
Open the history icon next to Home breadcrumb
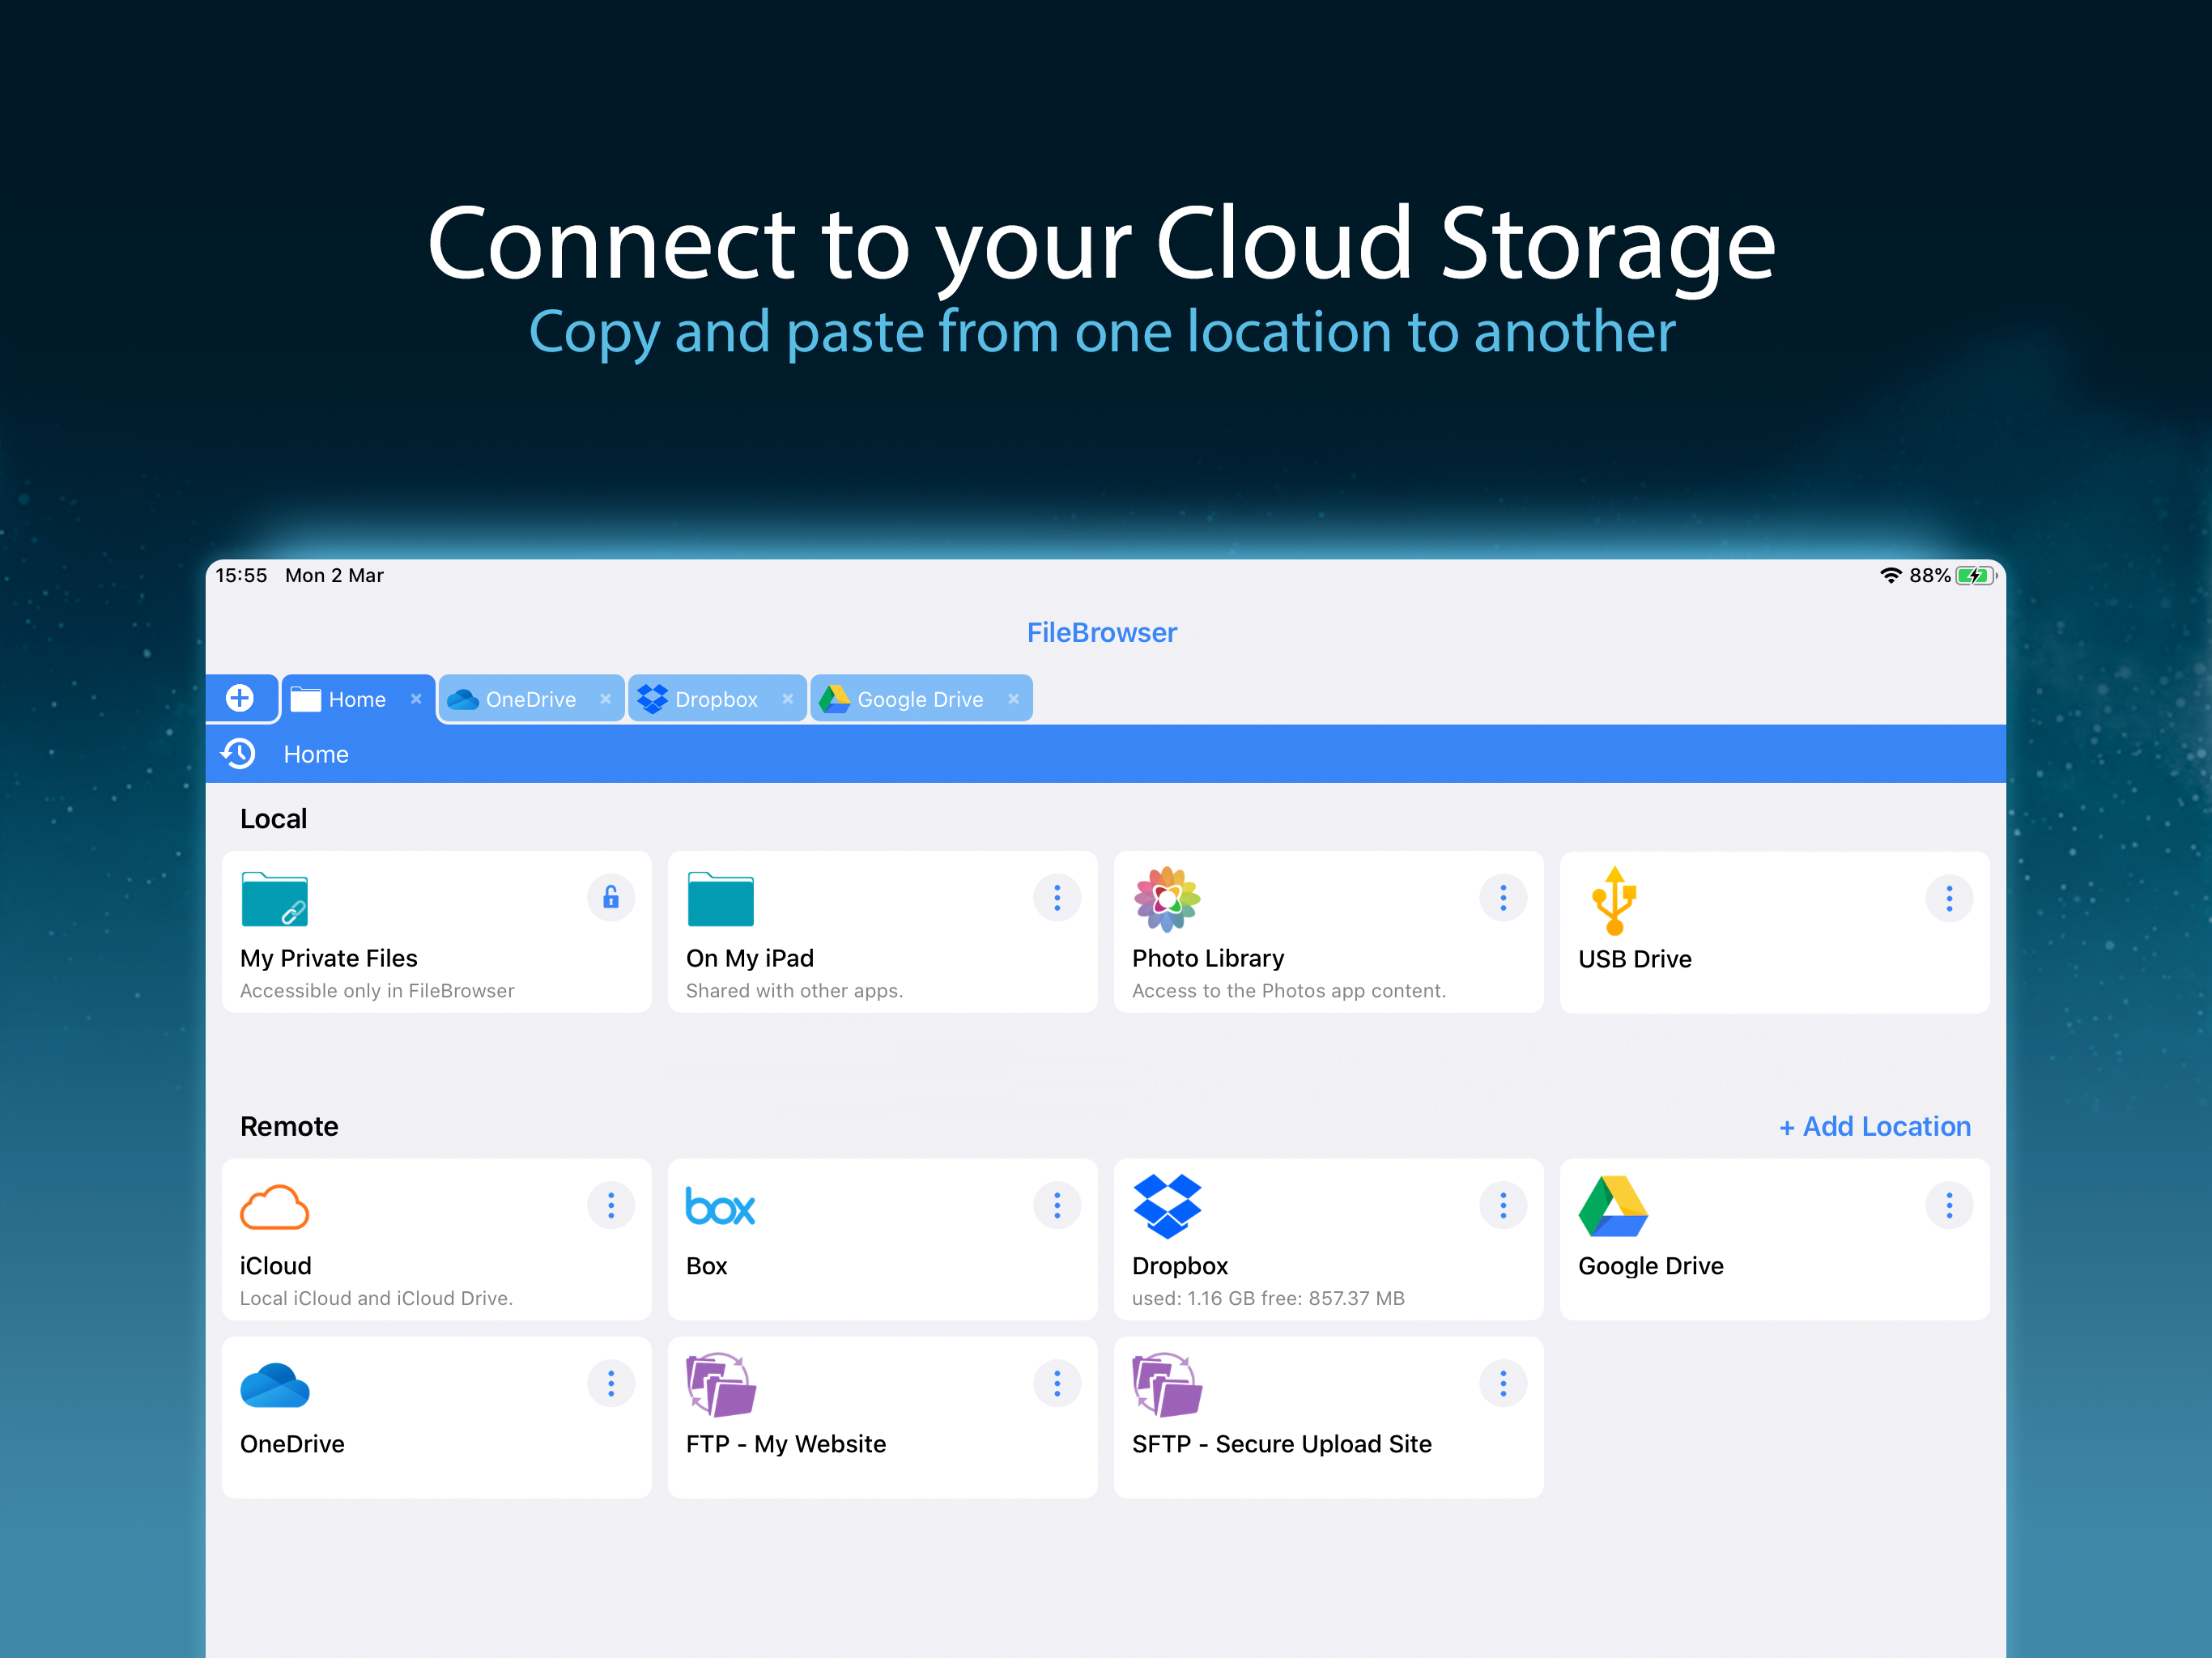click(239, 753)
